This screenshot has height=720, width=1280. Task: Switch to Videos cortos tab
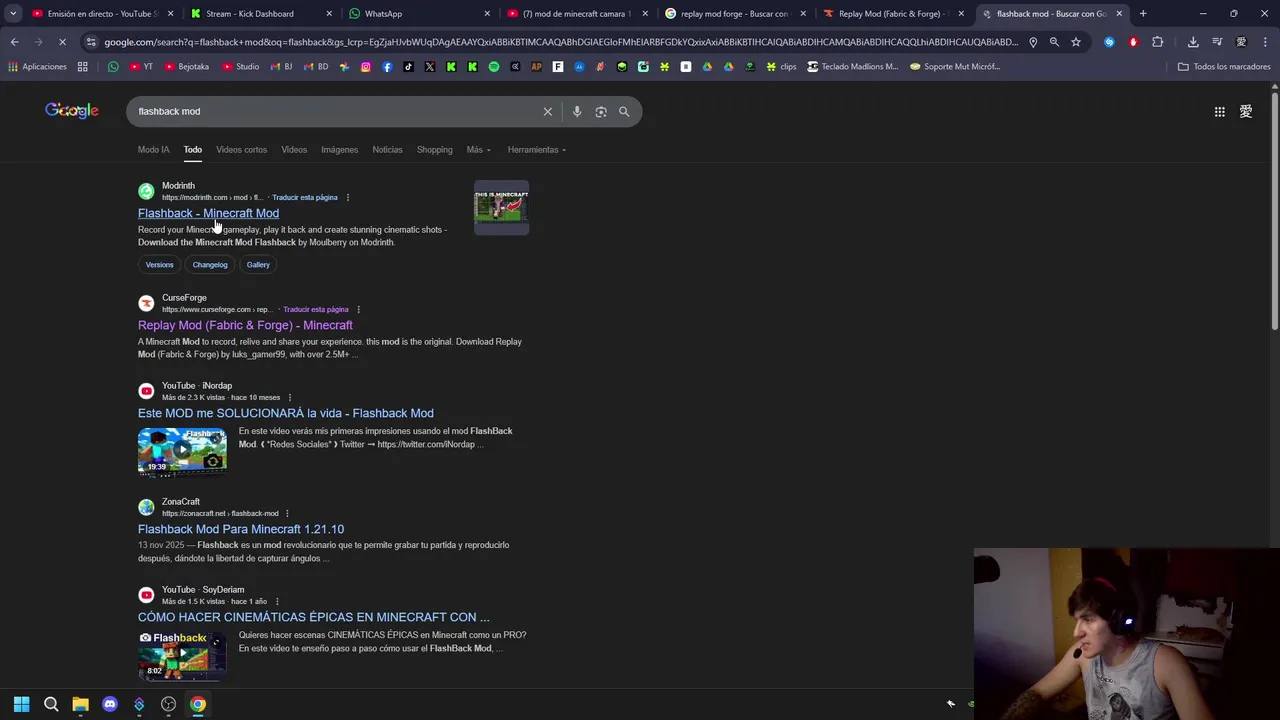click(x=242, y=150)
